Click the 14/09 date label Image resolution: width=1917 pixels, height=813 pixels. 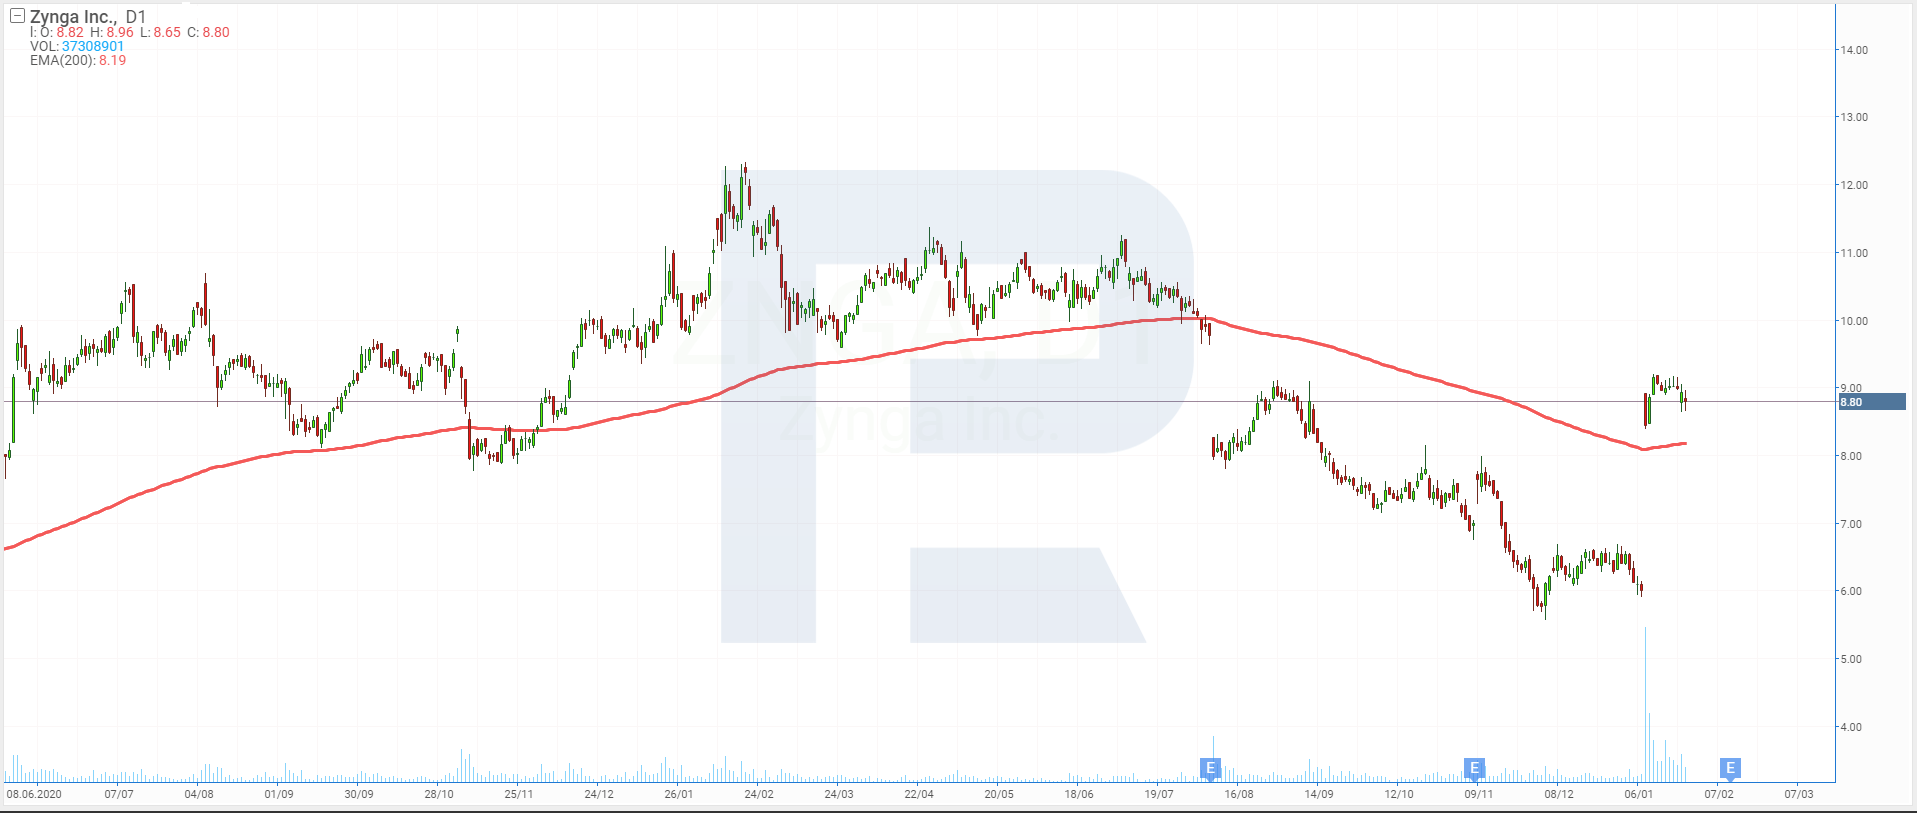pyautogui.click(x=1319, y=794)
